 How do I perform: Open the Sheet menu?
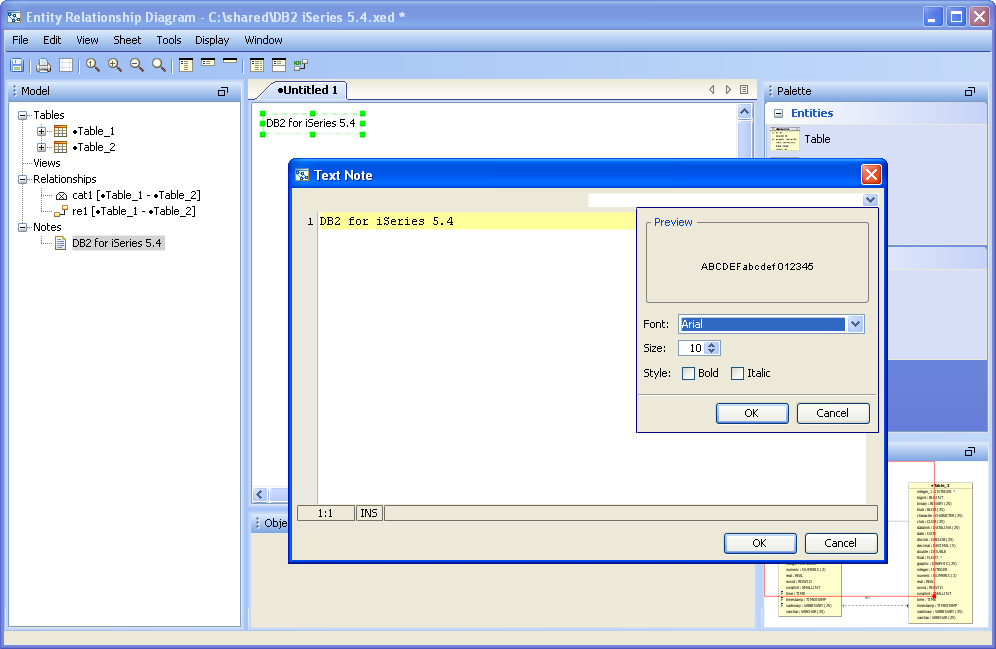tap(127, 40)
